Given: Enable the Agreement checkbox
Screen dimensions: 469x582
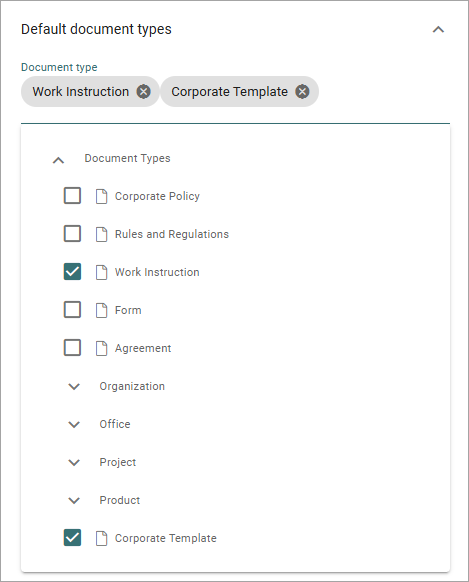Looking at the screenshot, I should coord(72,348).
